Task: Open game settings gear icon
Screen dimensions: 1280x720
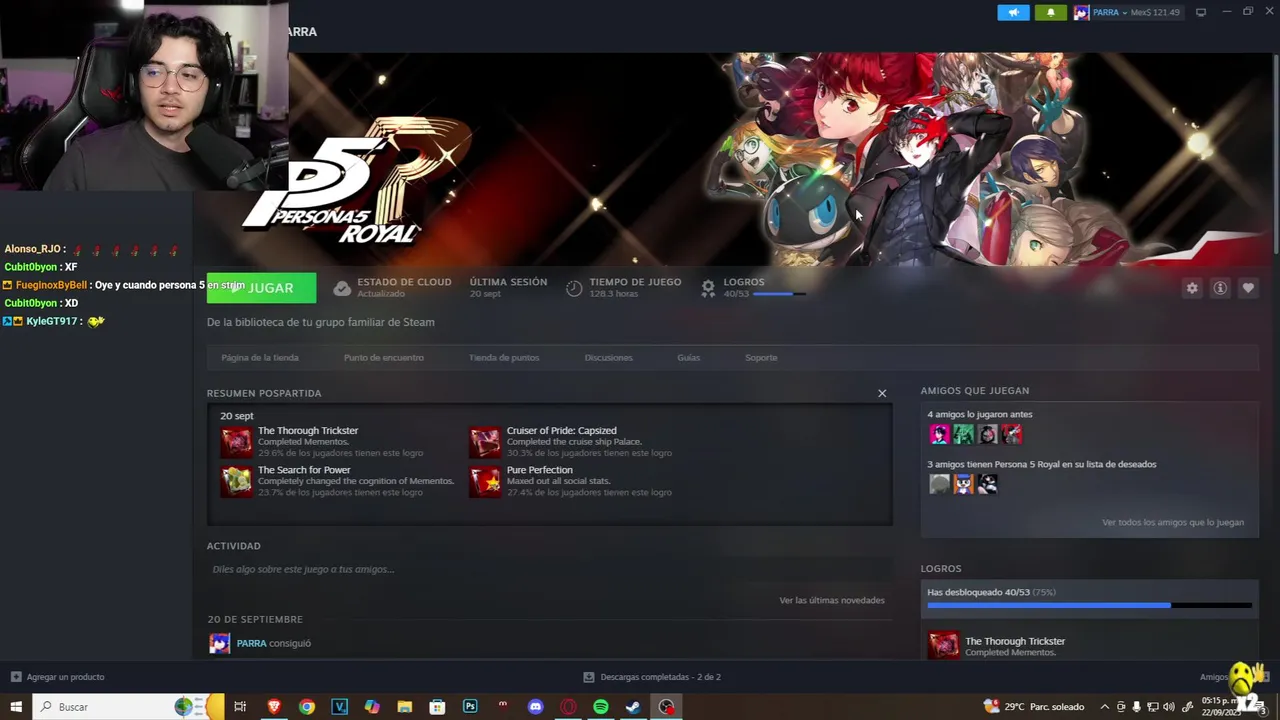Action: tap(1192, 288)
